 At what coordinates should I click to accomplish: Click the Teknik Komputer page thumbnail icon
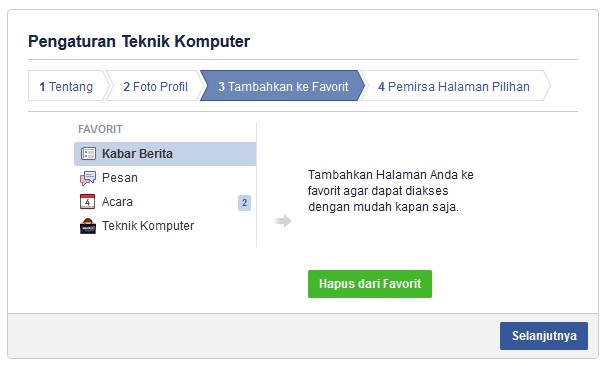click(88, 226)
